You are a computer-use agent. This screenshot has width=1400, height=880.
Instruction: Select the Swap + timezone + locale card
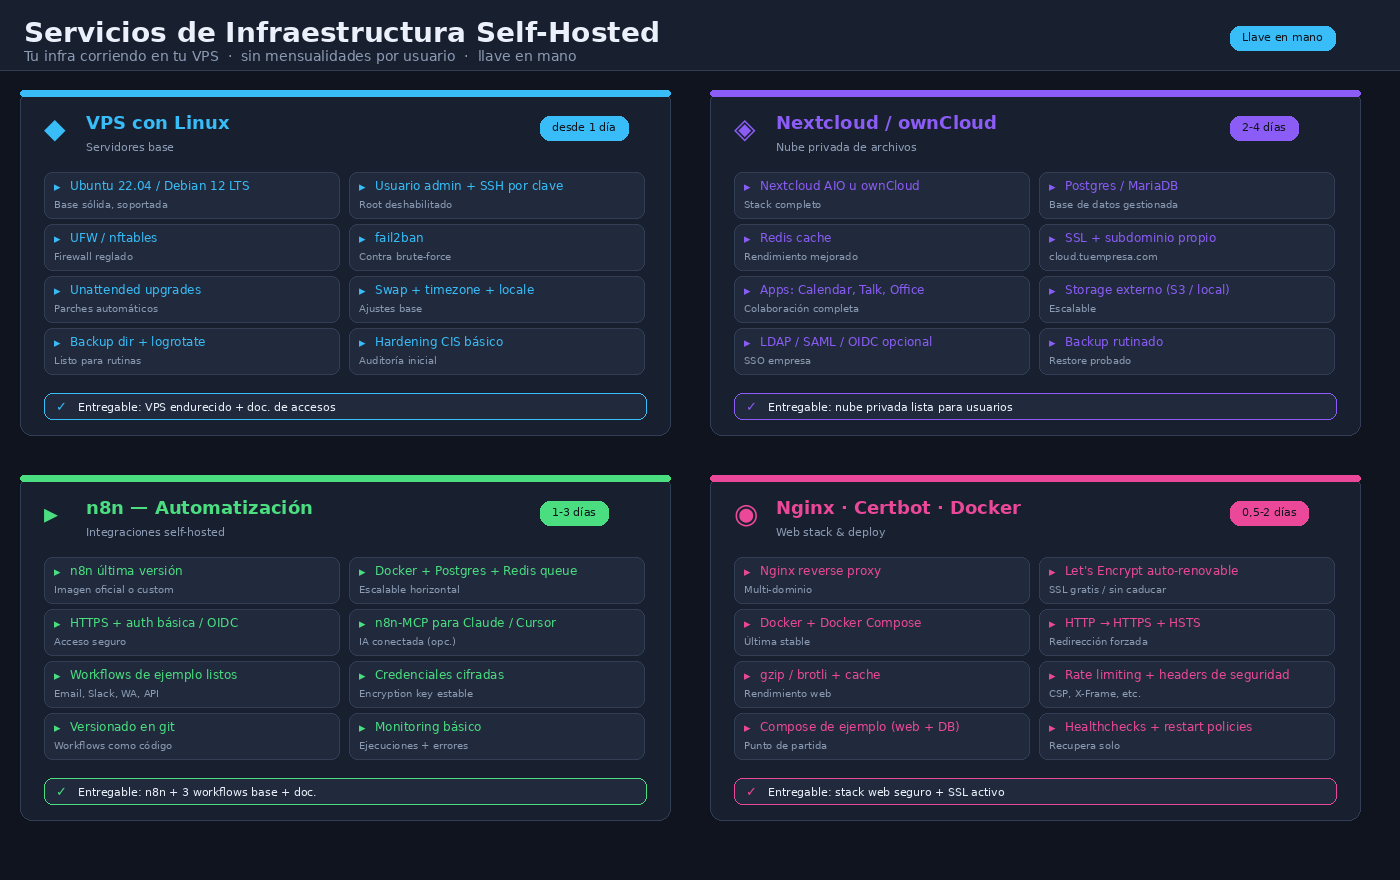(x=497, y=299)
